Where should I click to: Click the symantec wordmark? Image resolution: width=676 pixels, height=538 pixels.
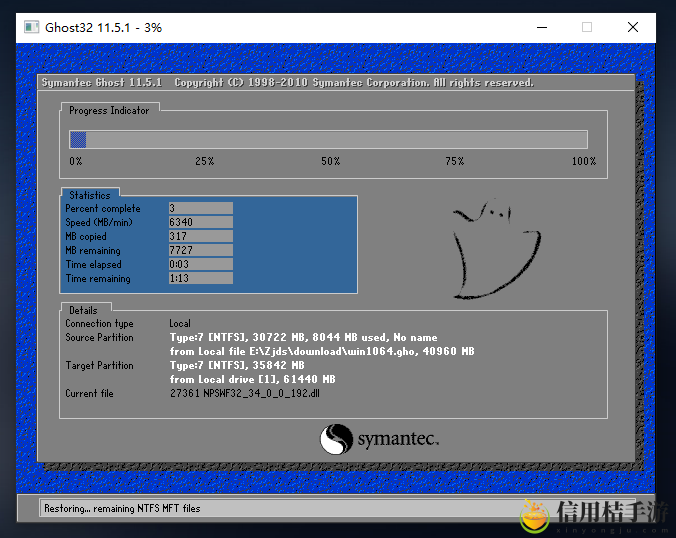[398, 439]
